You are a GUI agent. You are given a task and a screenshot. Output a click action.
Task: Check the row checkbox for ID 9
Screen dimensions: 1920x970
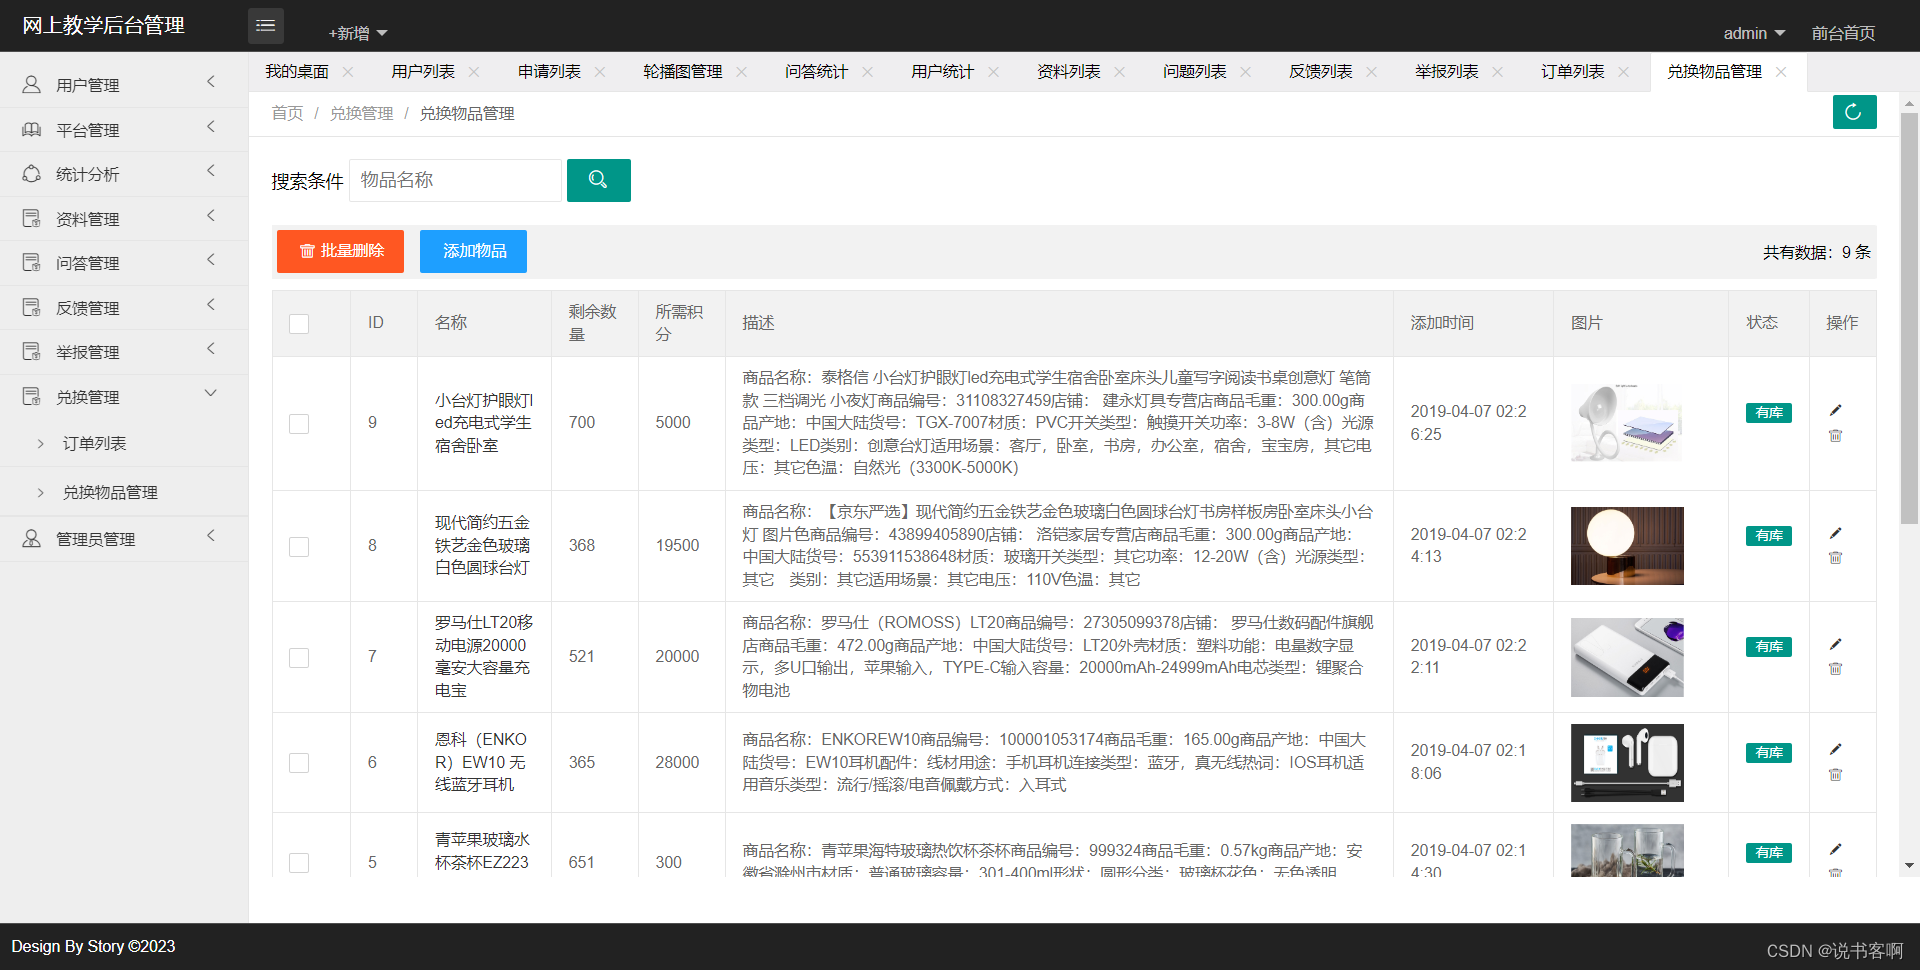tap(299, 424)
